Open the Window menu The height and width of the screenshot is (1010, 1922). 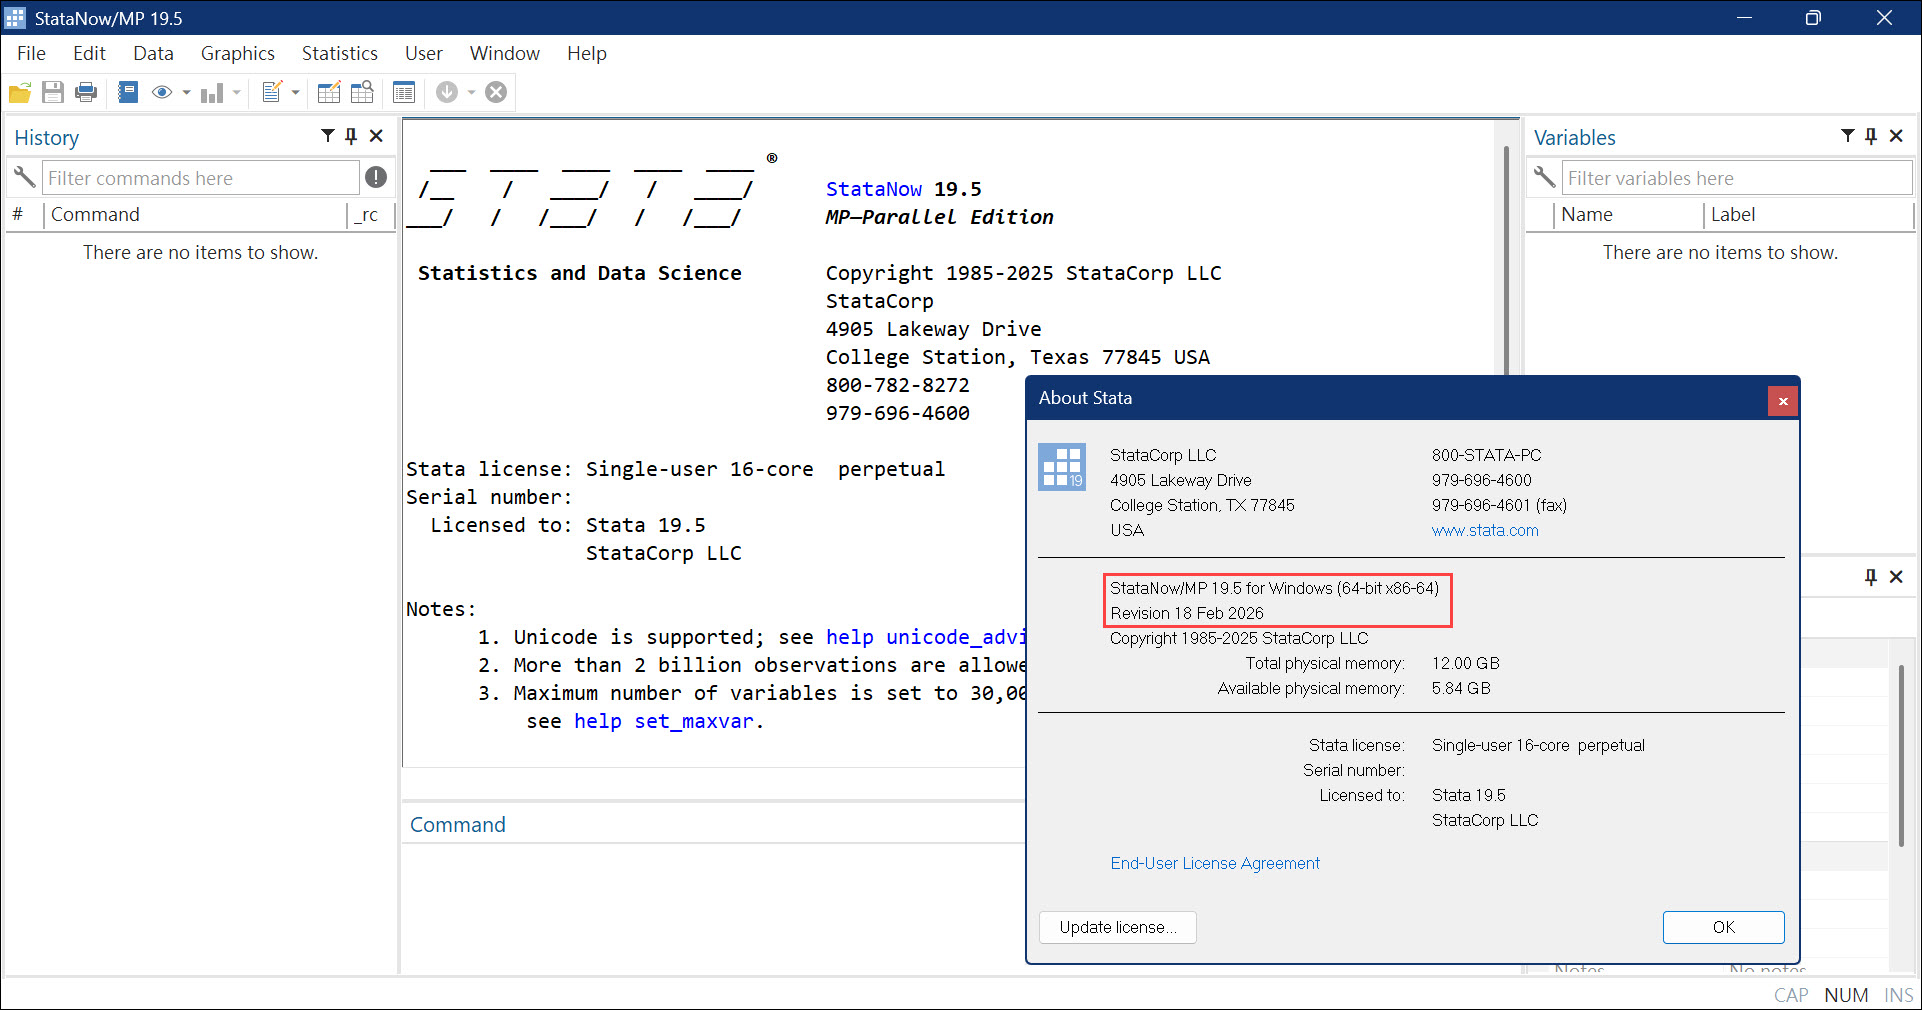[x=505, y=53]
